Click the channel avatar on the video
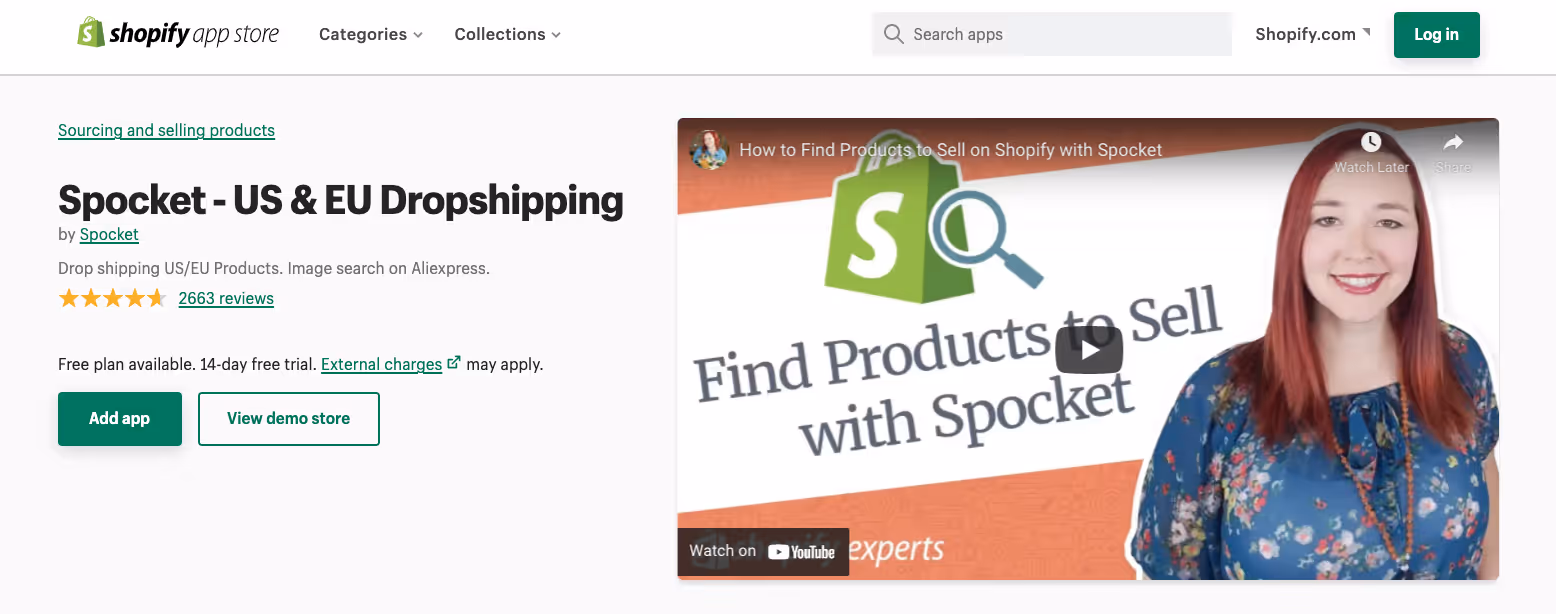 tap(709, 149)
